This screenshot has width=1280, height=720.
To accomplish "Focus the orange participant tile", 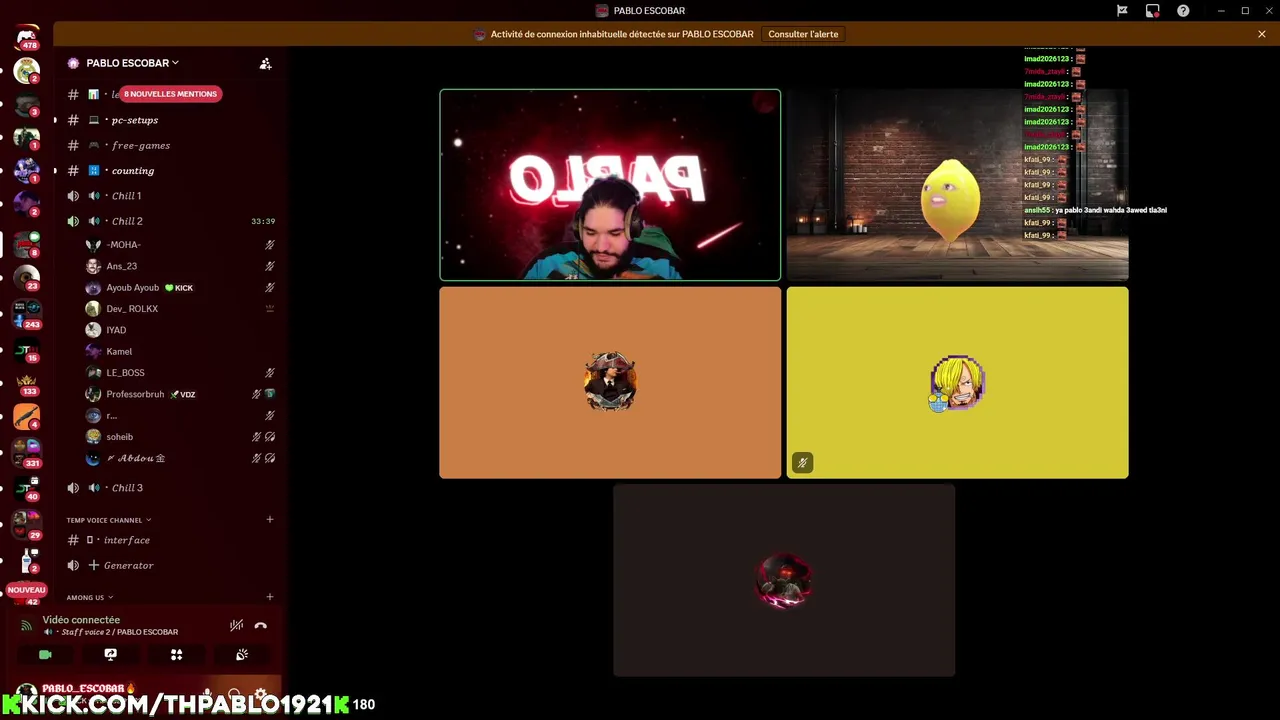I will (610, 383).
